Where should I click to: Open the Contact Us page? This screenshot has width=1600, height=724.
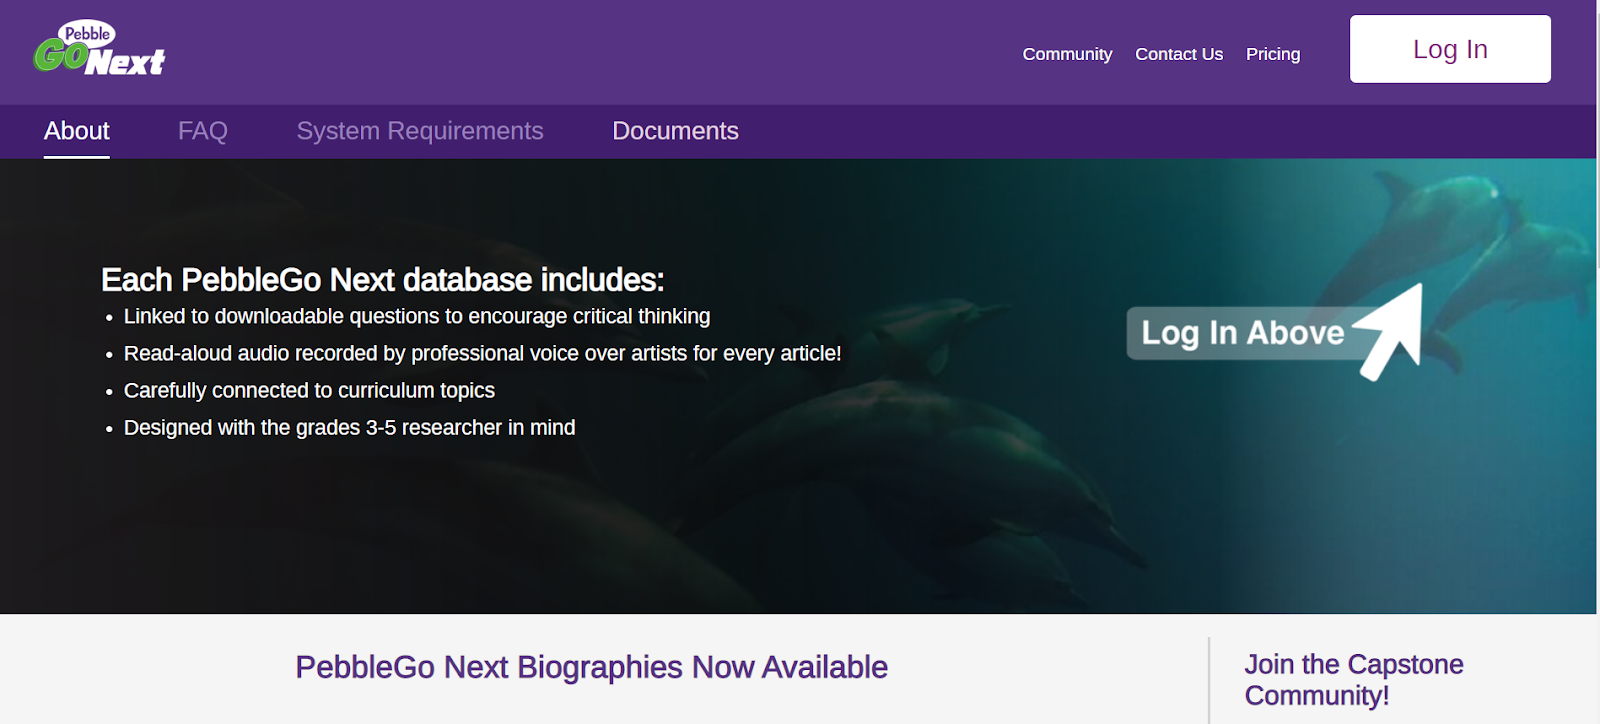click(1179, 54)
